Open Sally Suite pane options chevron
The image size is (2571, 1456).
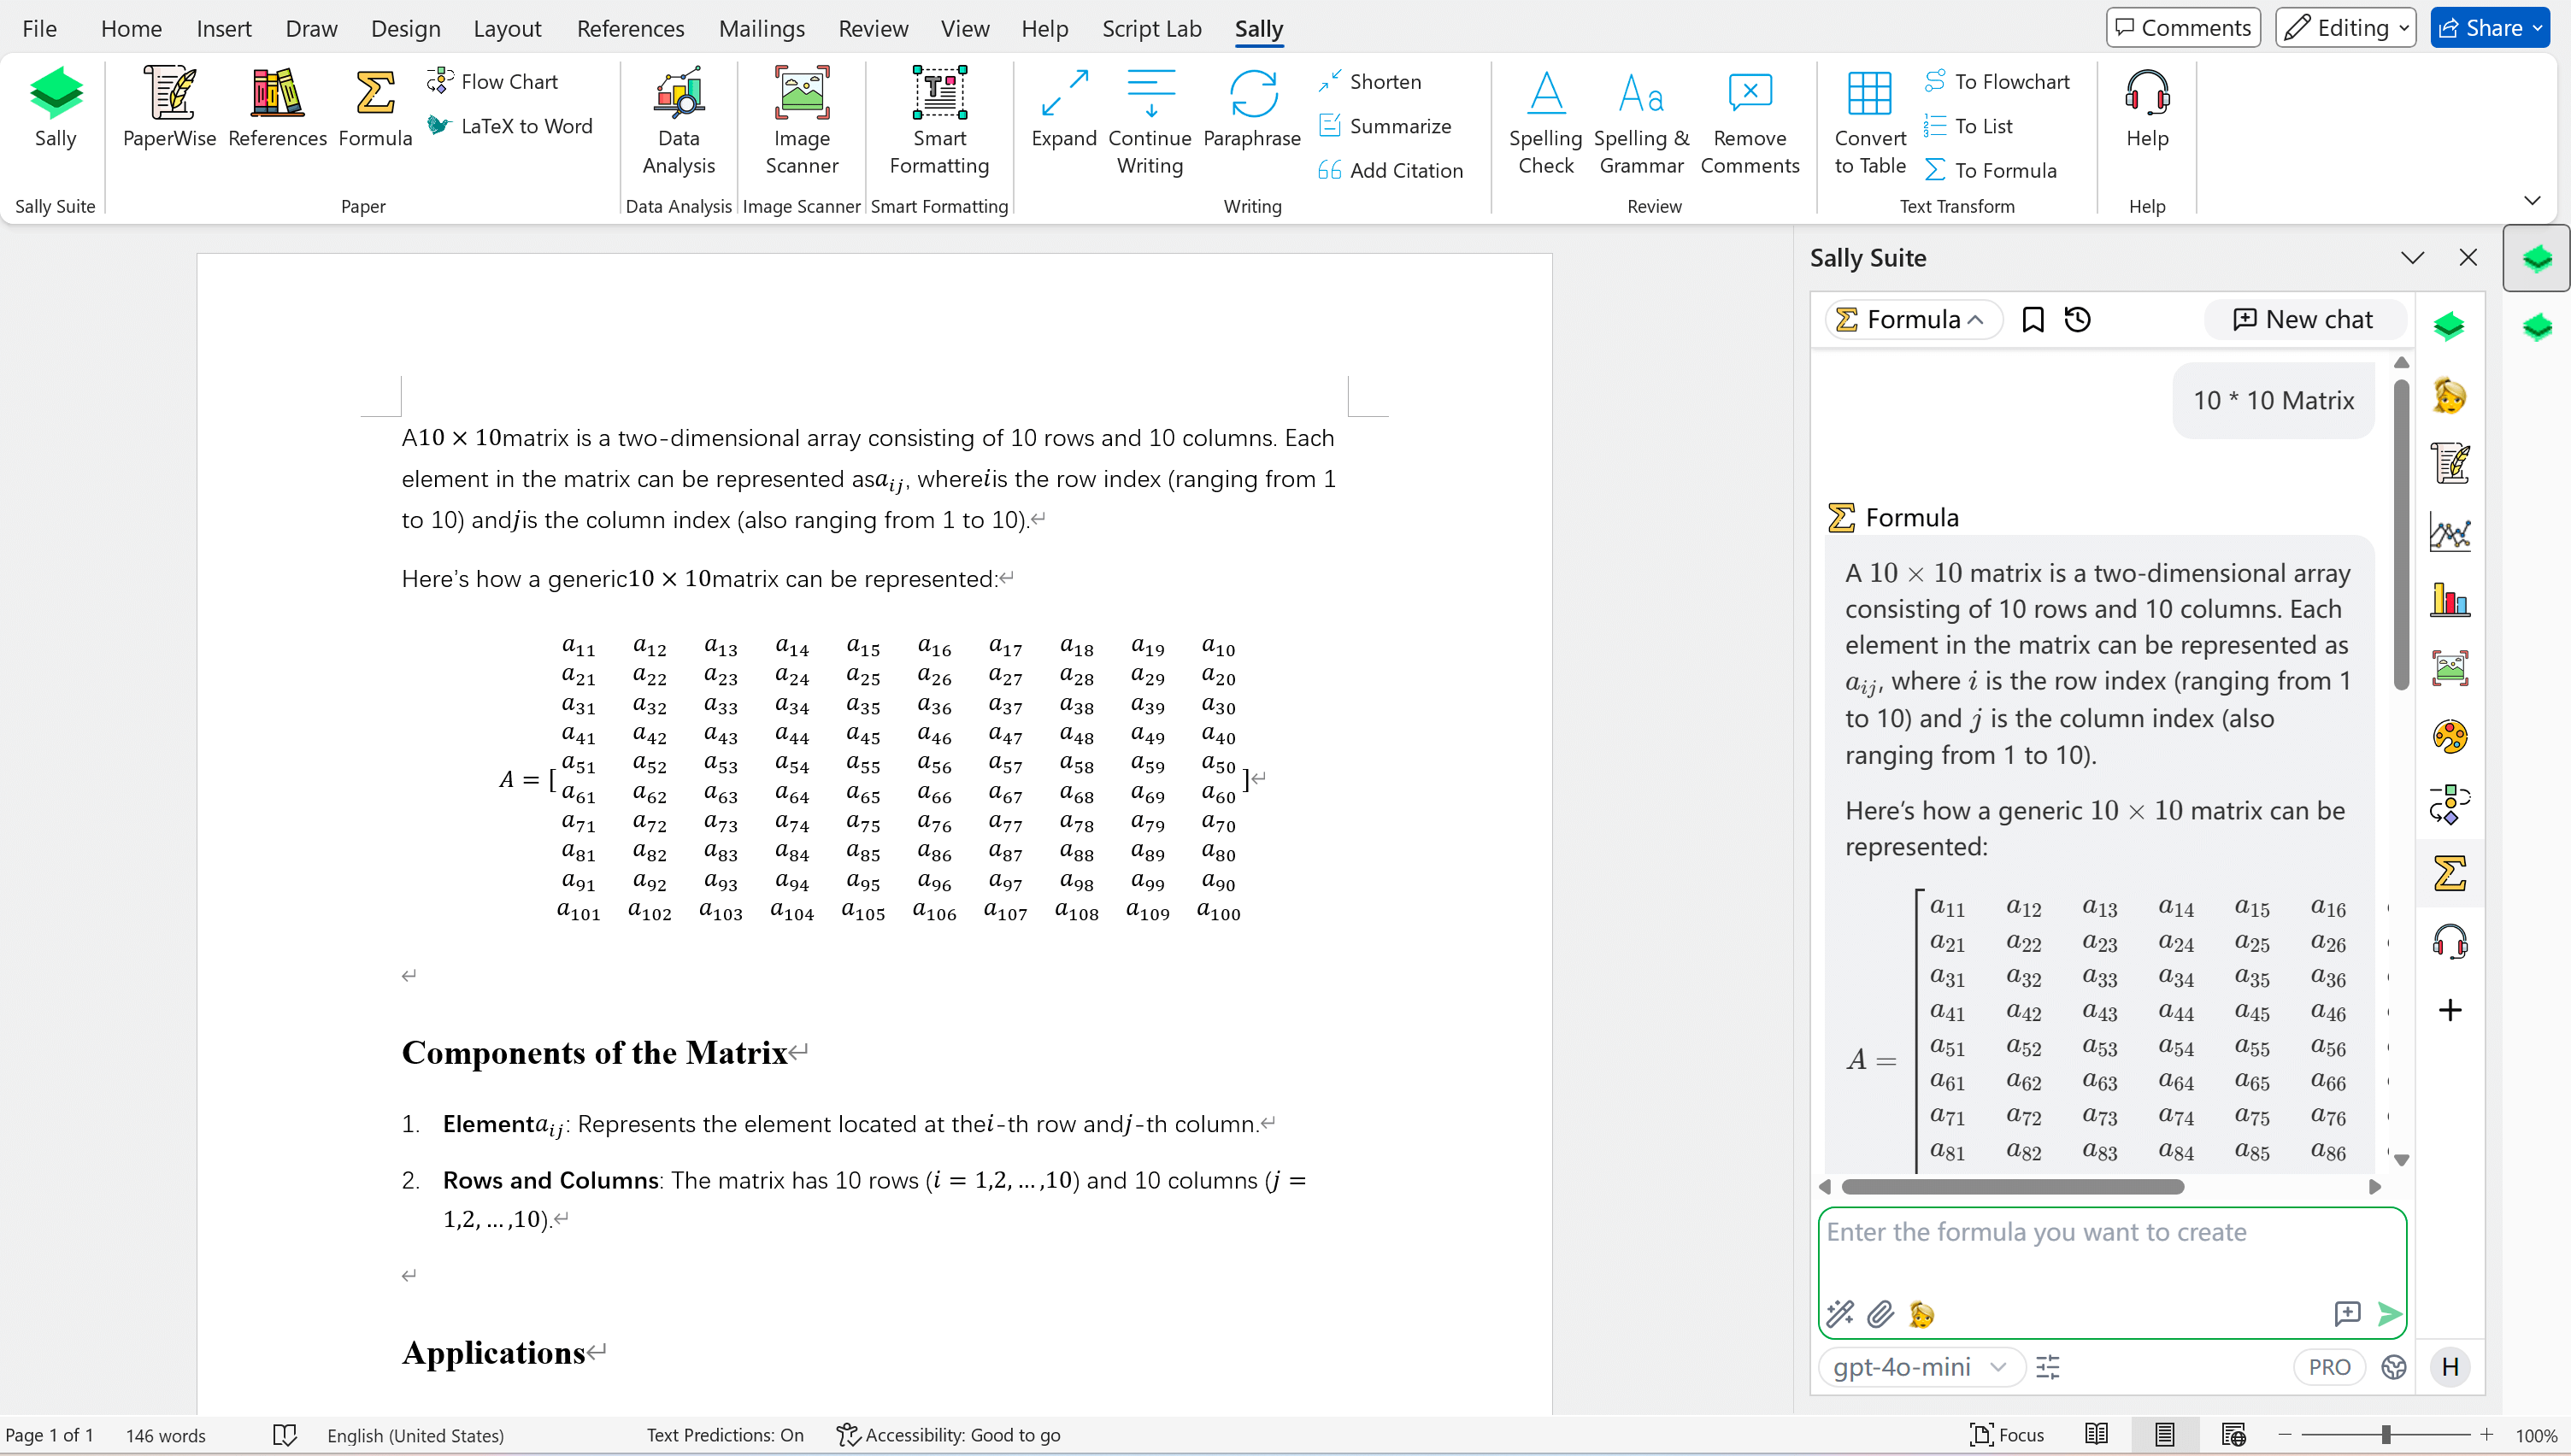point(2413,258)
